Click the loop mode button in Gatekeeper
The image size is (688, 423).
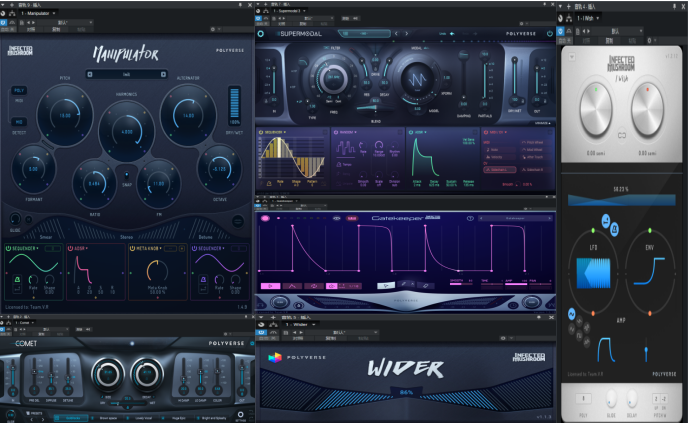click(x=314, y=286)
